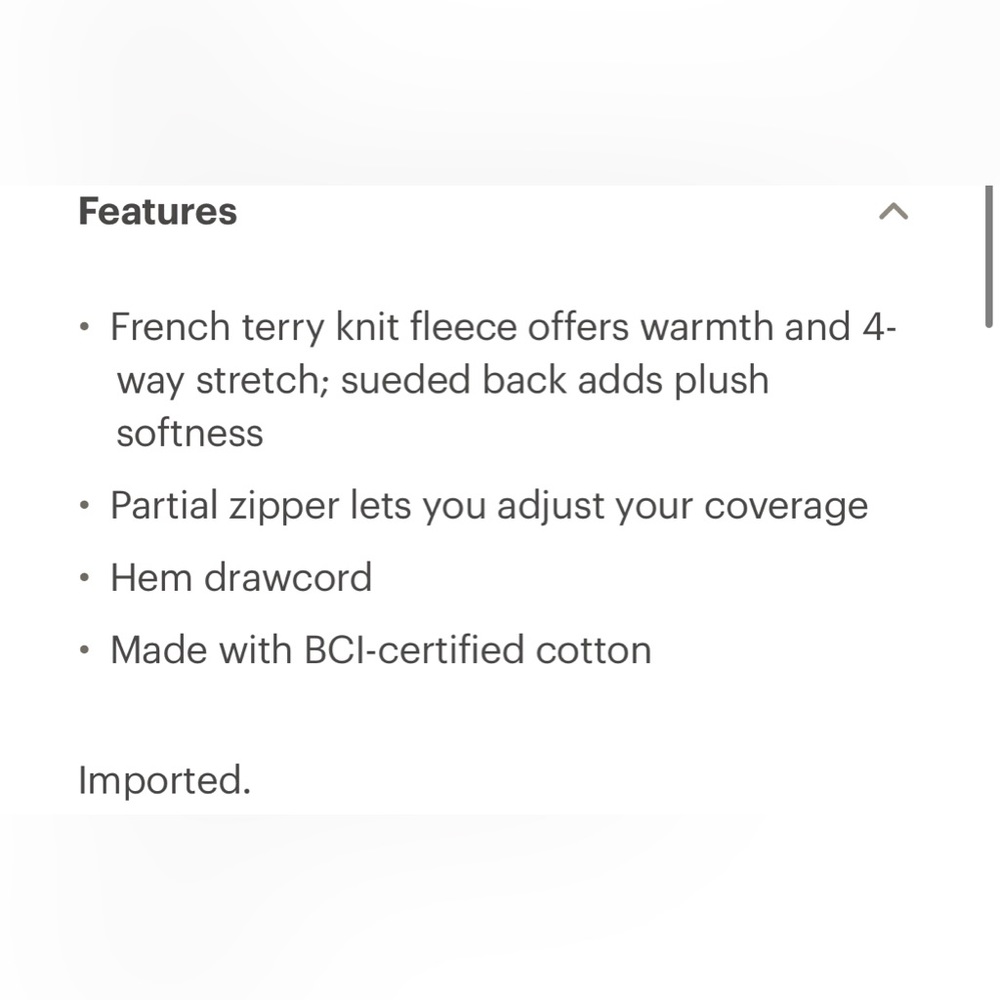The image size is (1000, 1000).
Task: Click the bullet before 'Partial zipper'
Action: point(87,507)
